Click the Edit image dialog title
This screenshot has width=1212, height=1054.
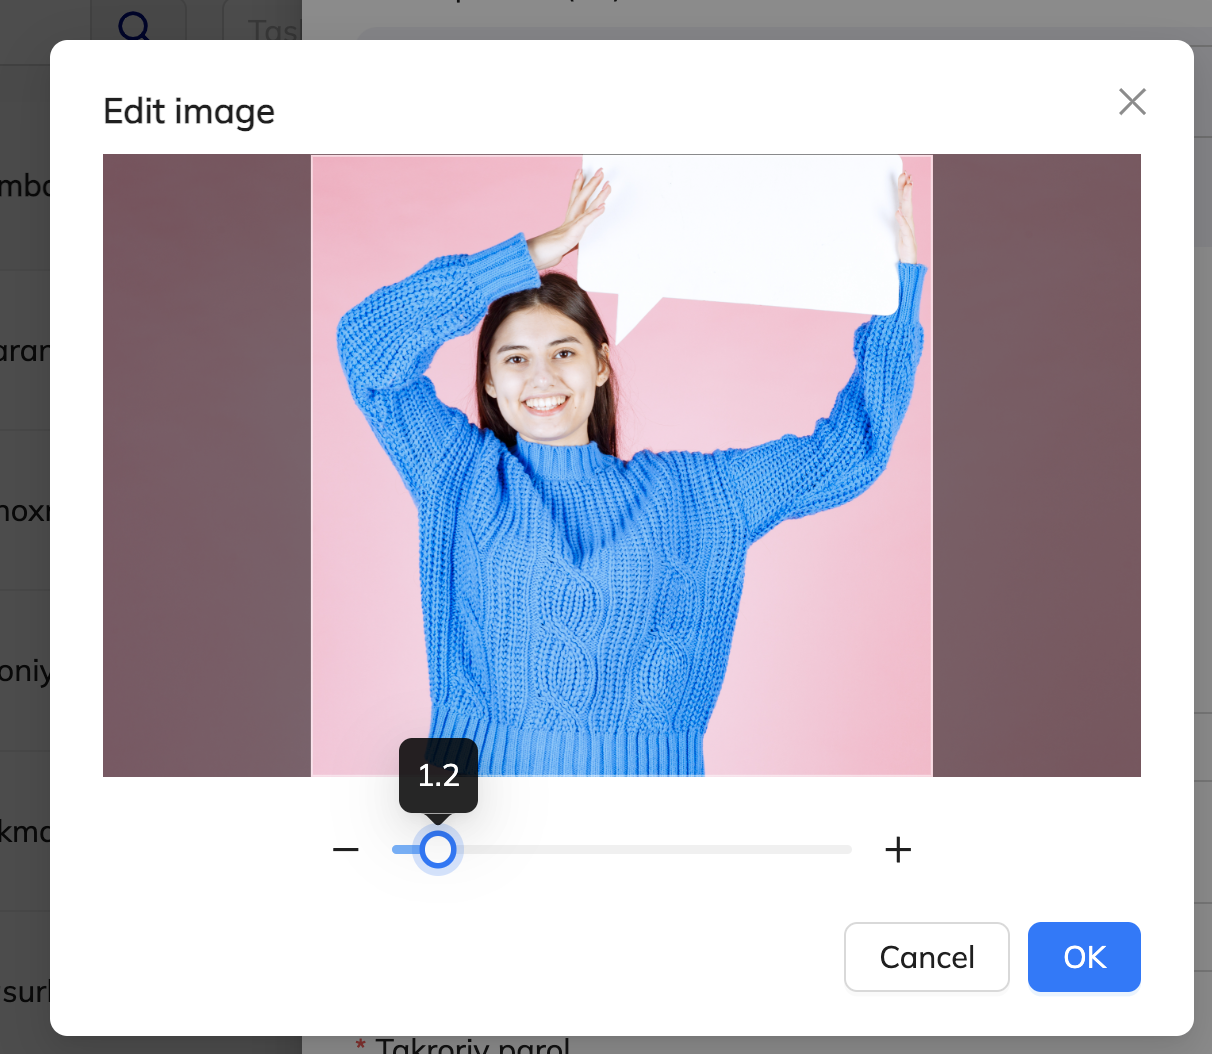(x=189, y=111)
